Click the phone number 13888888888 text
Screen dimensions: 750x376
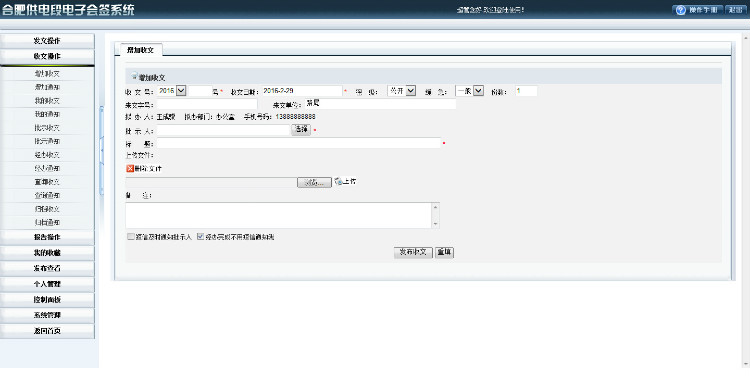295,117
